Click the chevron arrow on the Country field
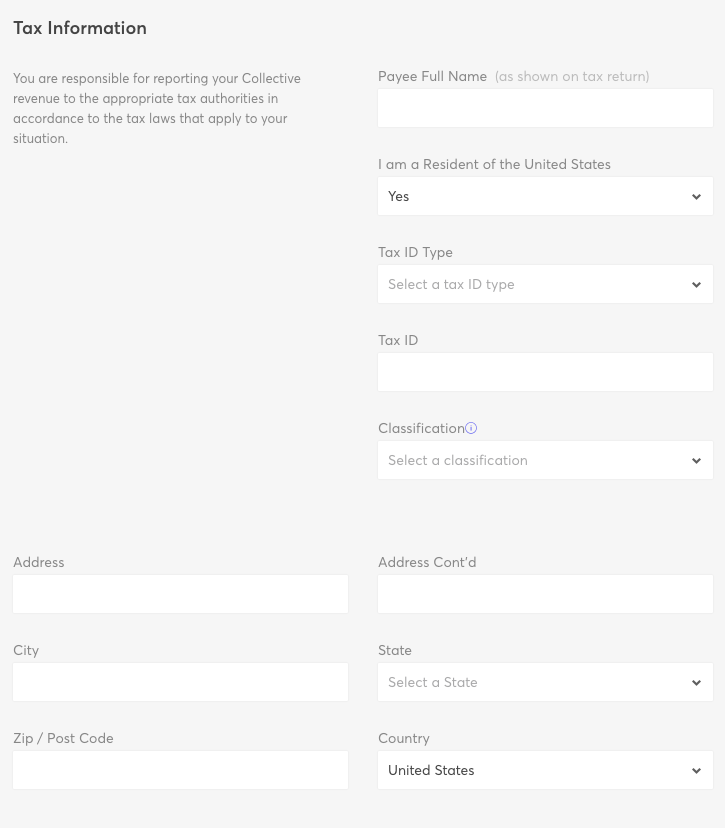The height and width of the screenshot is (828, 725). point(697,771)
